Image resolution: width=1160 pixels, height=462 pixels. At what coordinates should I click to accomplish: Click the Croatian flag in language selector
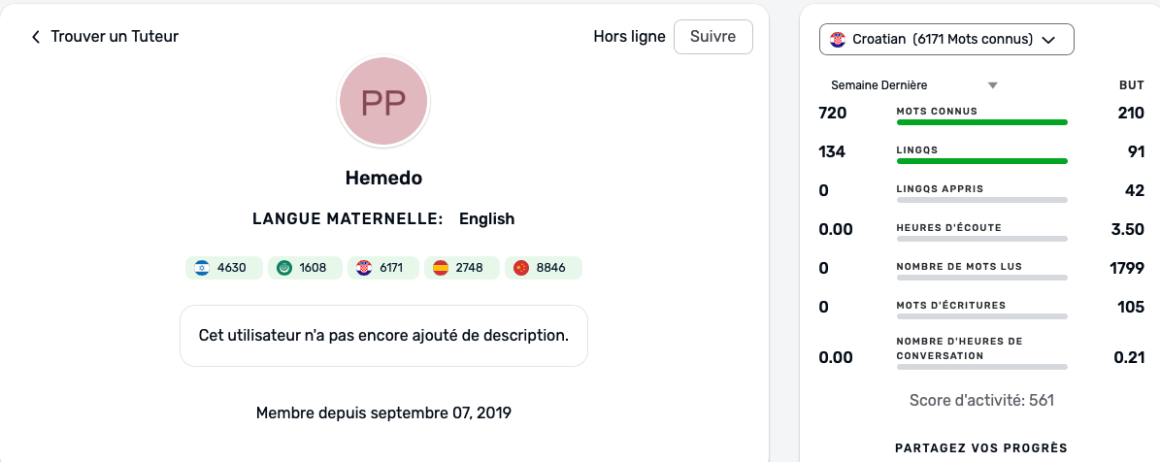pos(837,40)
